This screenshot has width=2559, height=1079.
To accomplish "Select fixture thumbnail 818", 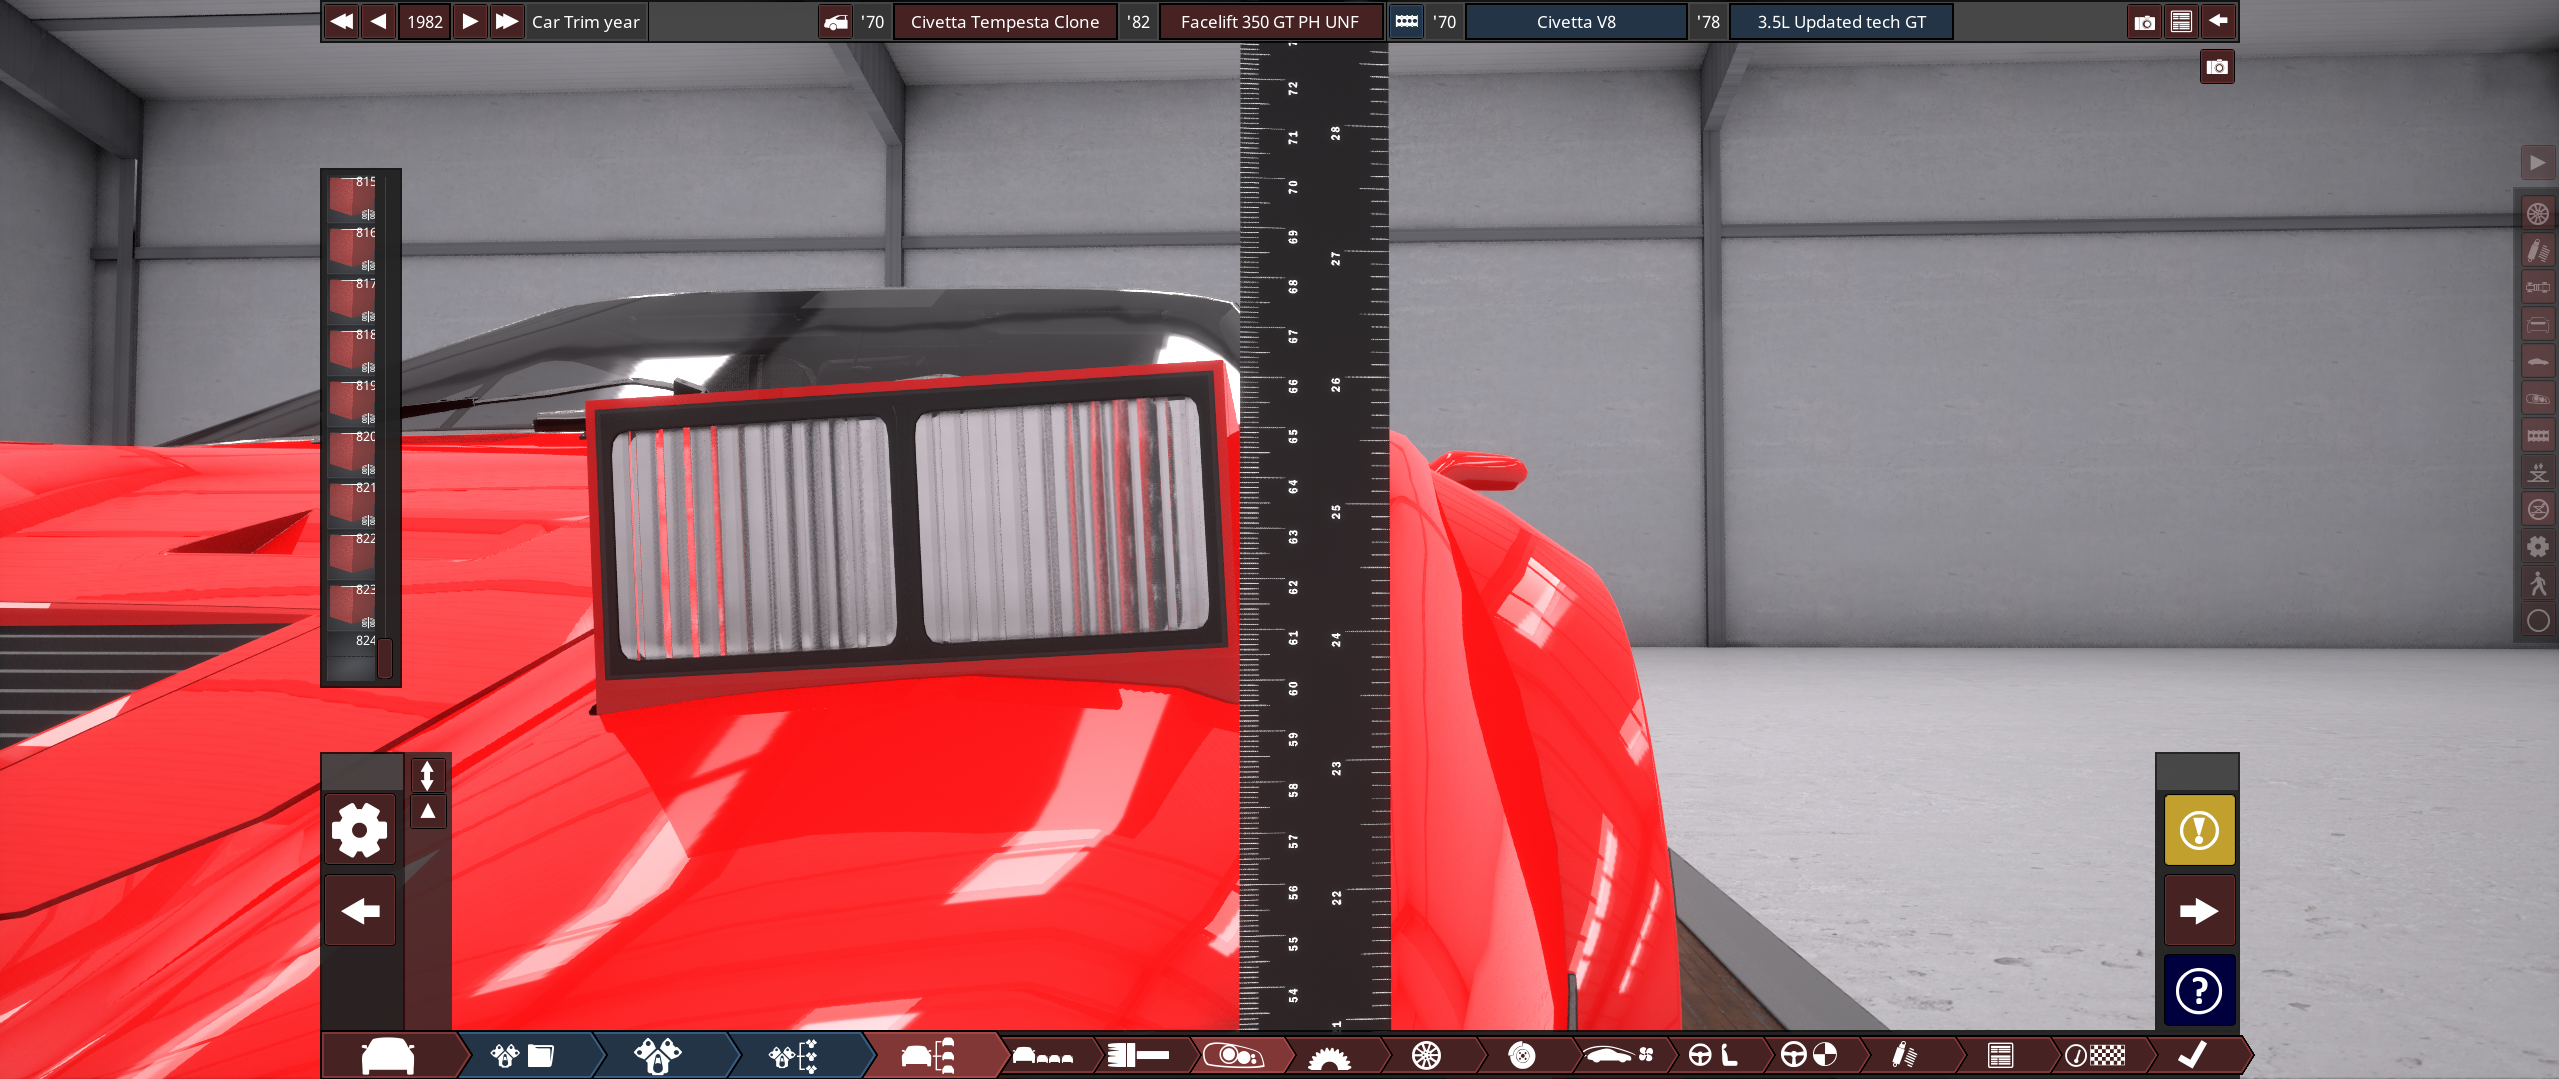I will pos(352,350).
